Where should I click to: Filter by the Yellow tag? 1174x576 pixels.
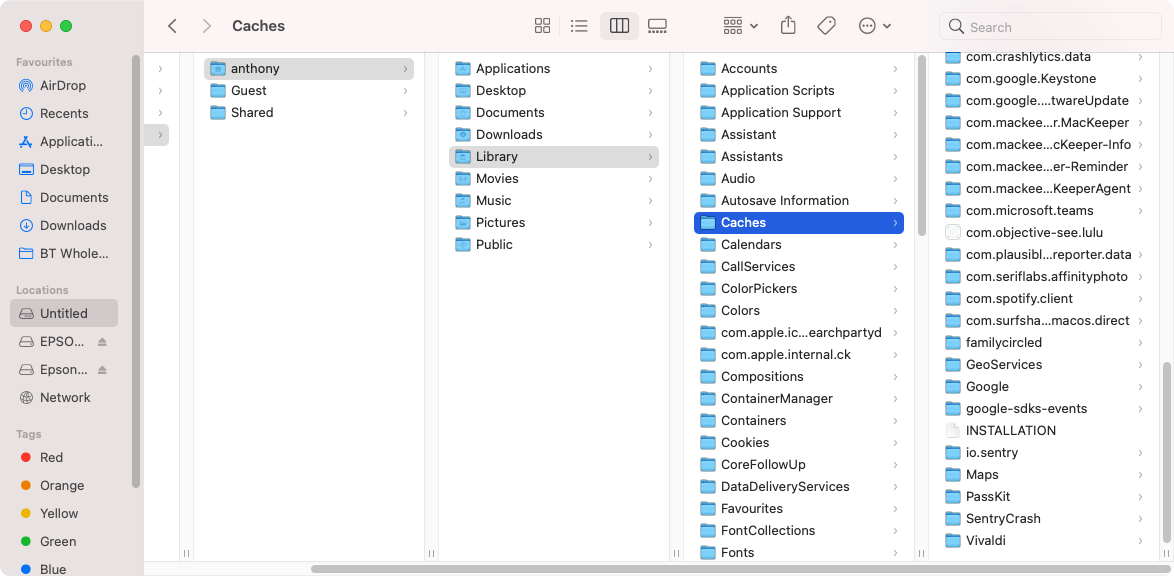(64, 514)
